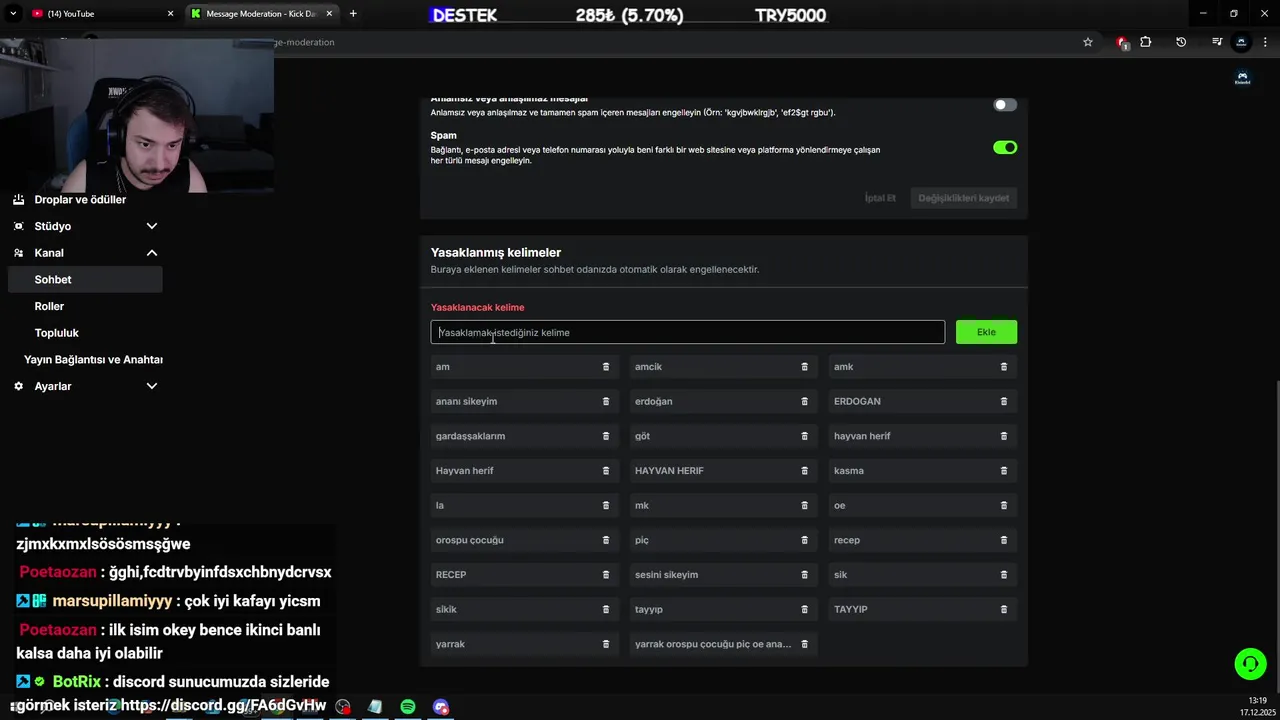Image resolution: width=1280 pixels, height=720 pixels.
Task: Open the browser three-dot menu
Action: pyautogui.click(x=1265, y=42)
